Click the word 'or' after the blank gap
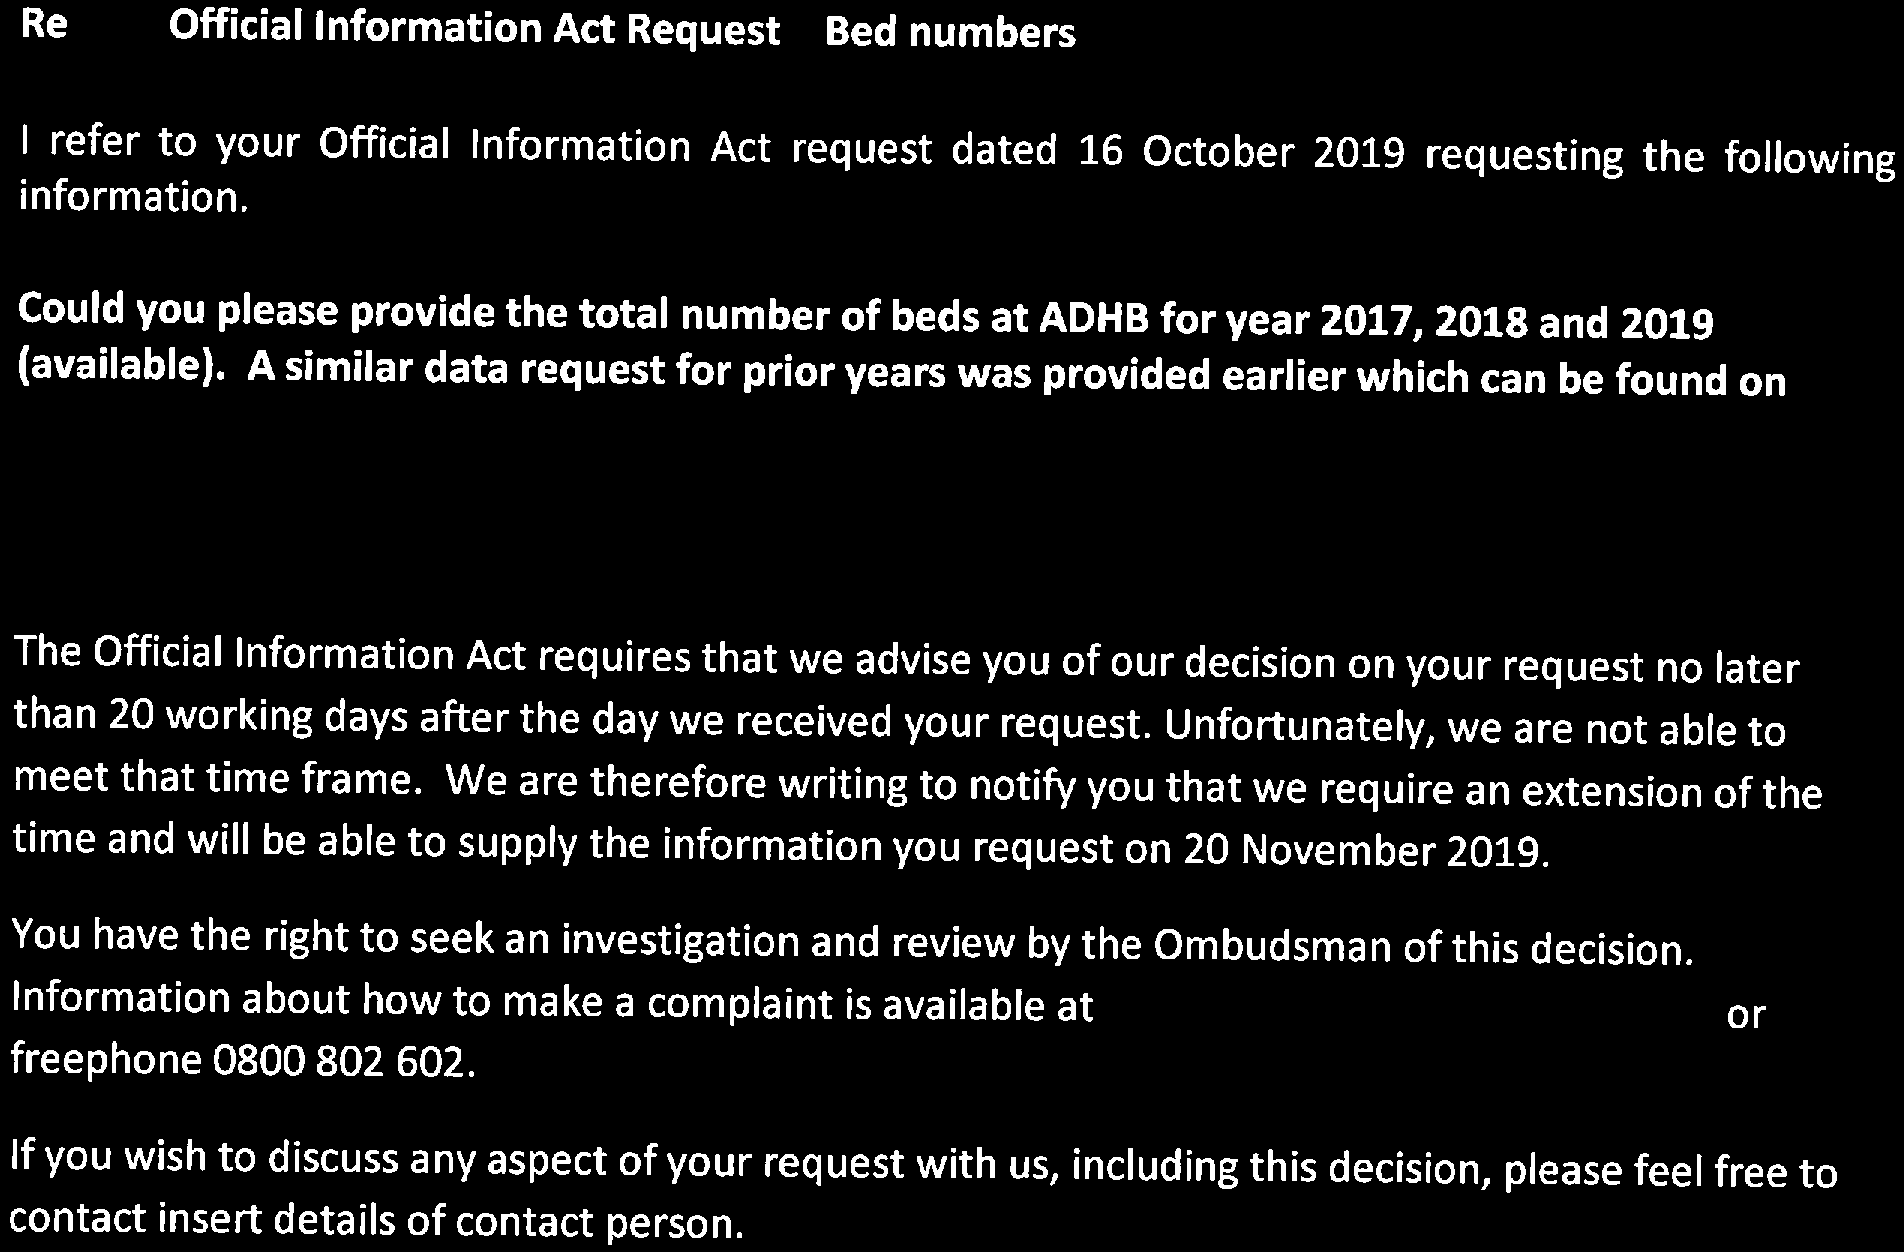Screen dimensions: 1904x1252 point(1746,1015)
